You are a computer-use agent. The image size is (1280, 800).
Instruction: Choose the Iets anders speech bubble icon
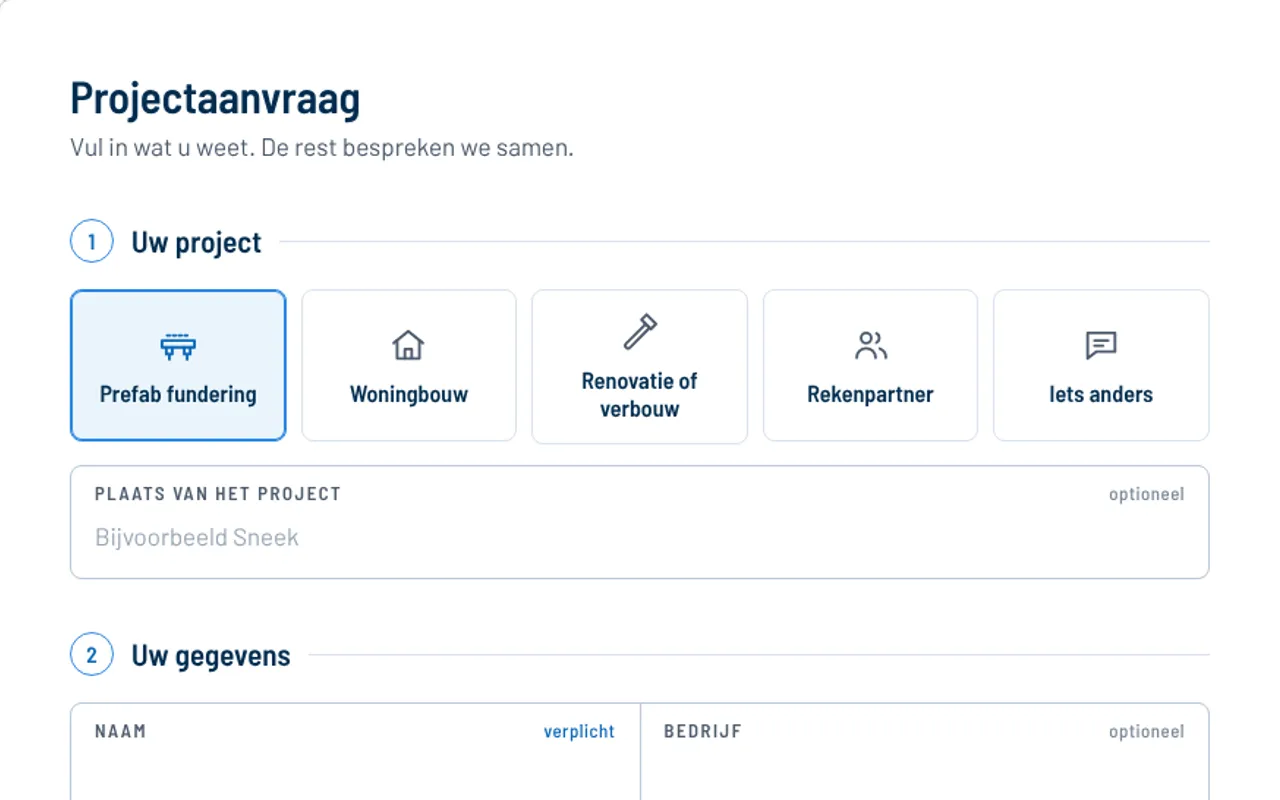1101,346
